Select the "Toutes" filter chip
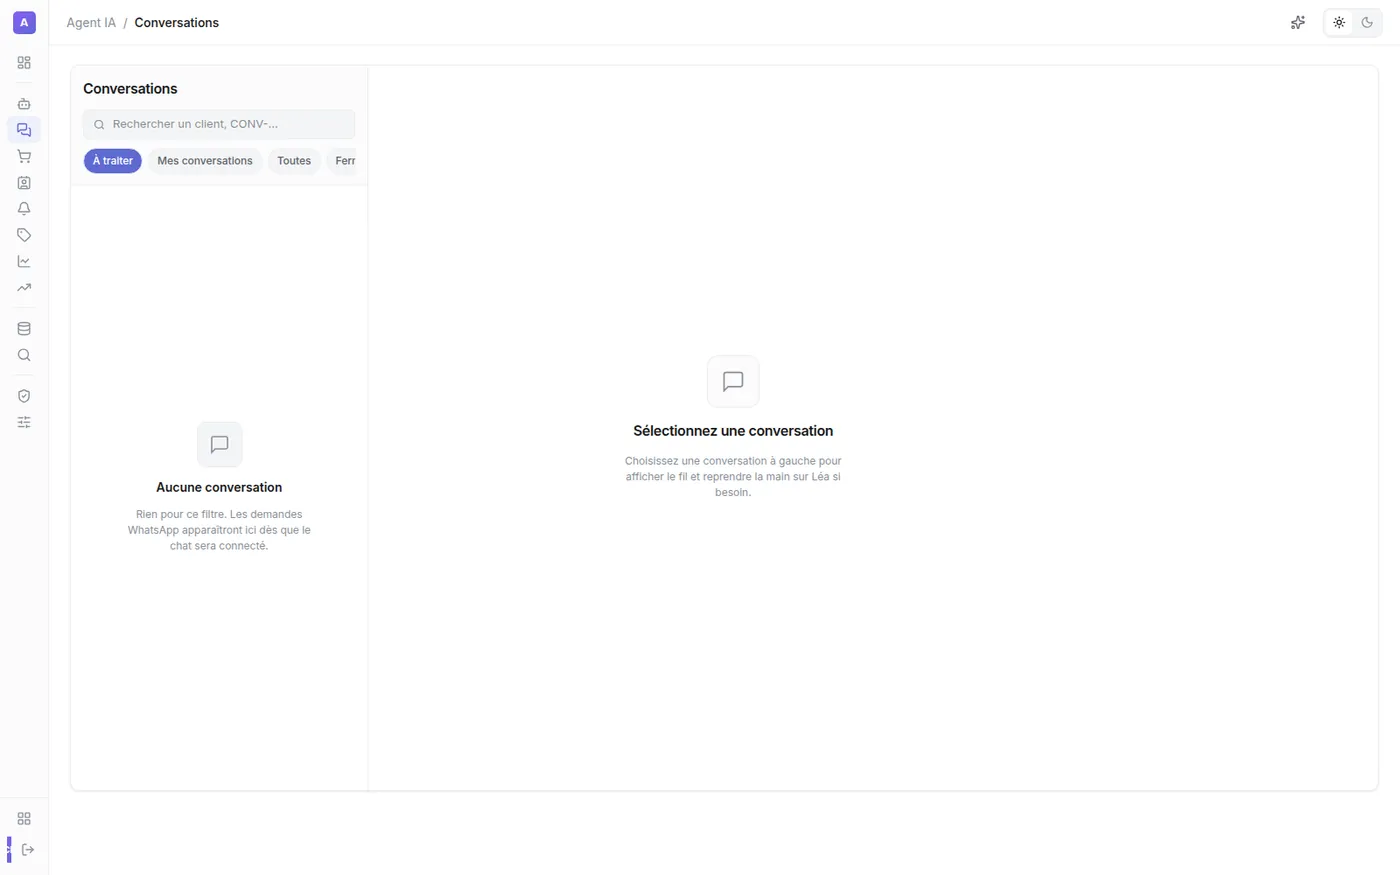1400x875 pixels. [294, 161]
